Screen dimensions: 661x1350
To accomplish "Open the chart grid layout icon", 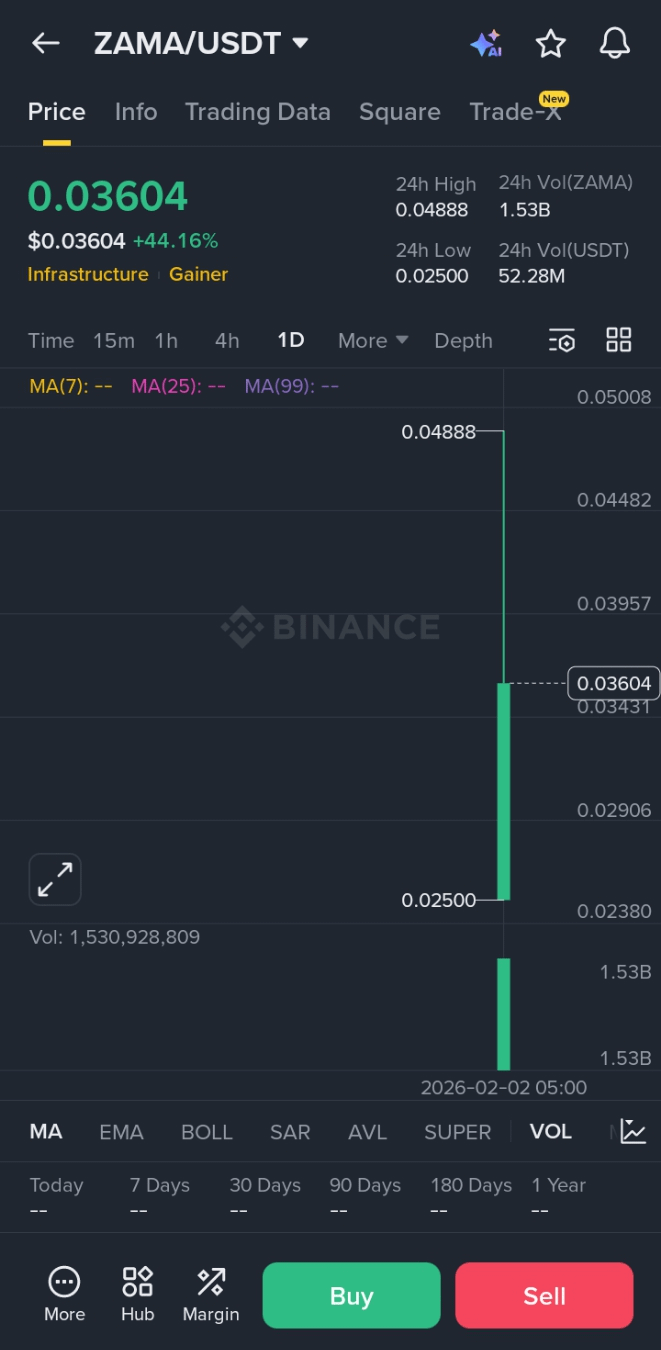I will click(x=619, y=340).
